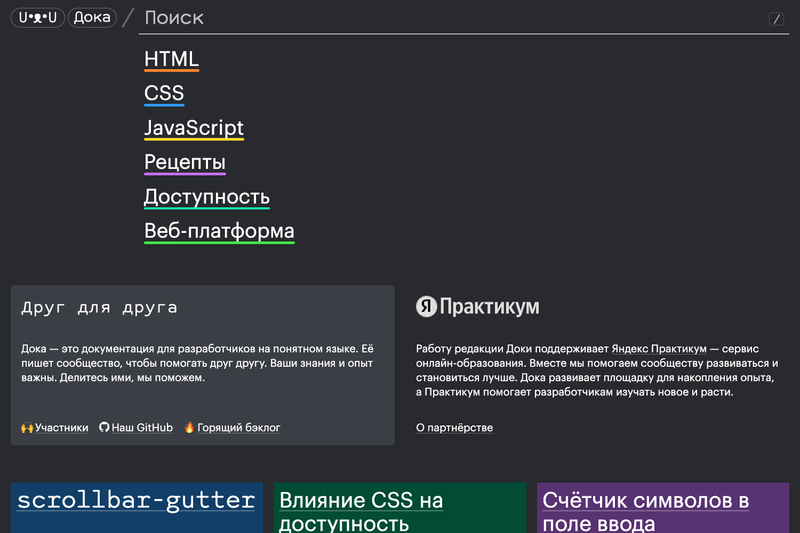Open the Рецепты section
The width and height of the screenshot is (800, 533).
point(185,162)
